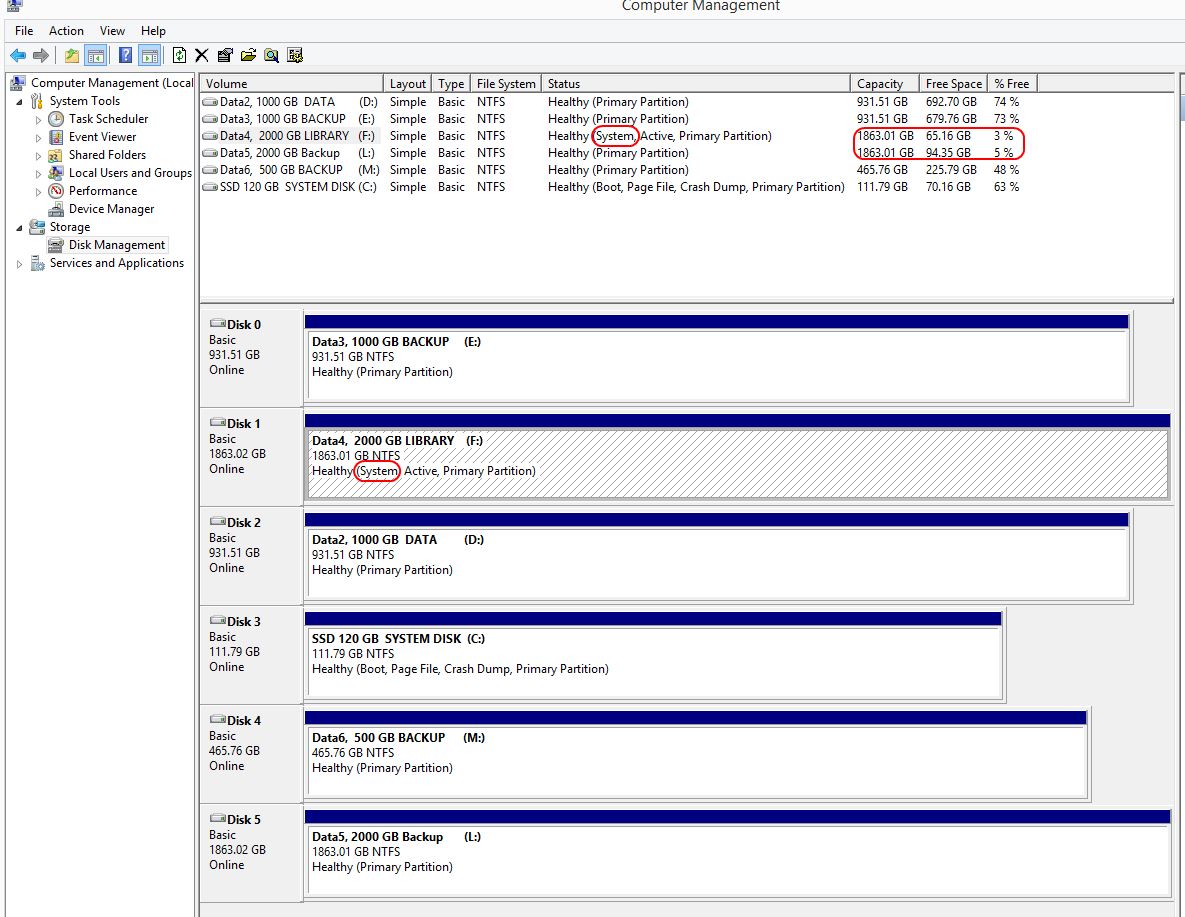Select Data6 (M:) partition on Disk 4

(696, 757)
